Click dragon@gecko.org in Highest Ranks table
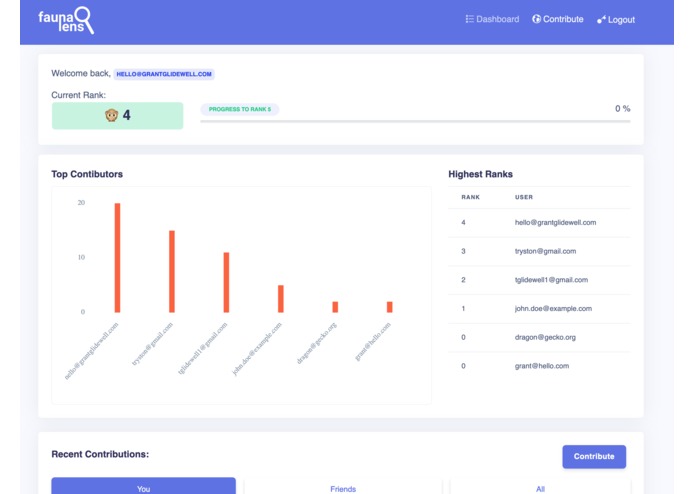This screenshot has width=695, height=494. coord(545,337)
